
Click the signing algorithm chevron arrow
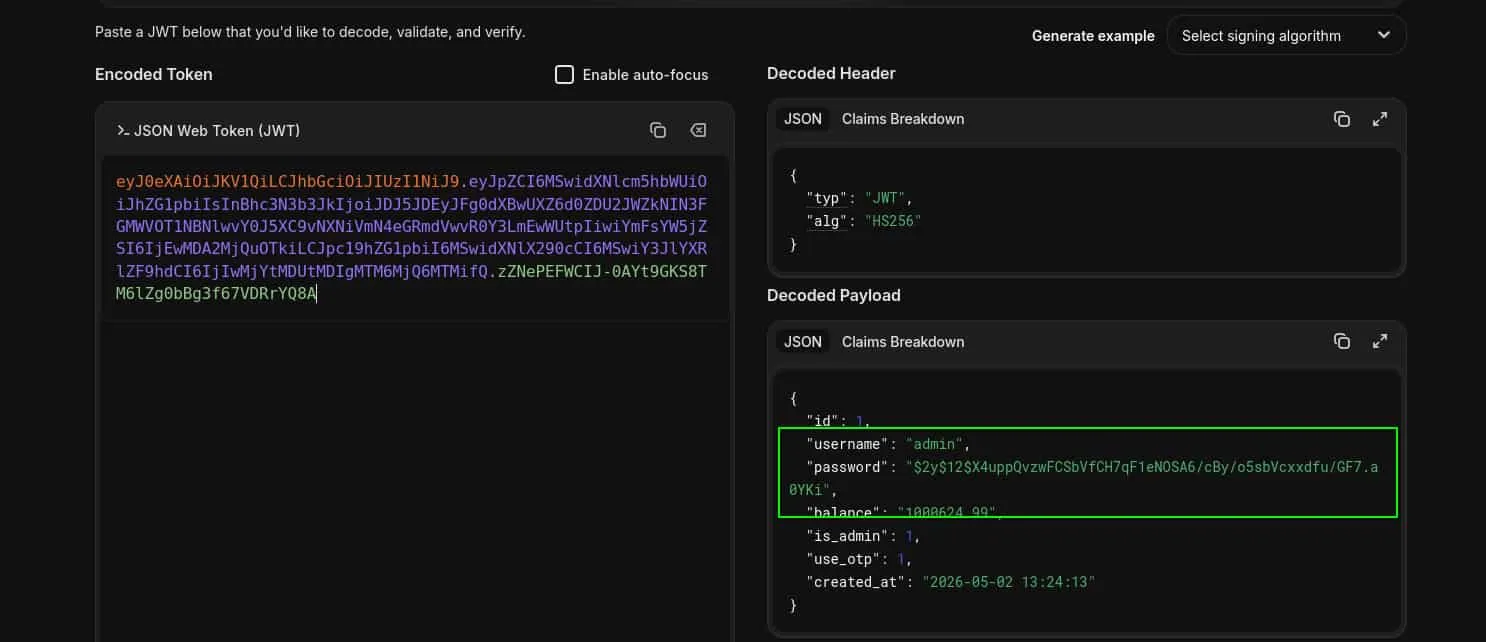1384,35
